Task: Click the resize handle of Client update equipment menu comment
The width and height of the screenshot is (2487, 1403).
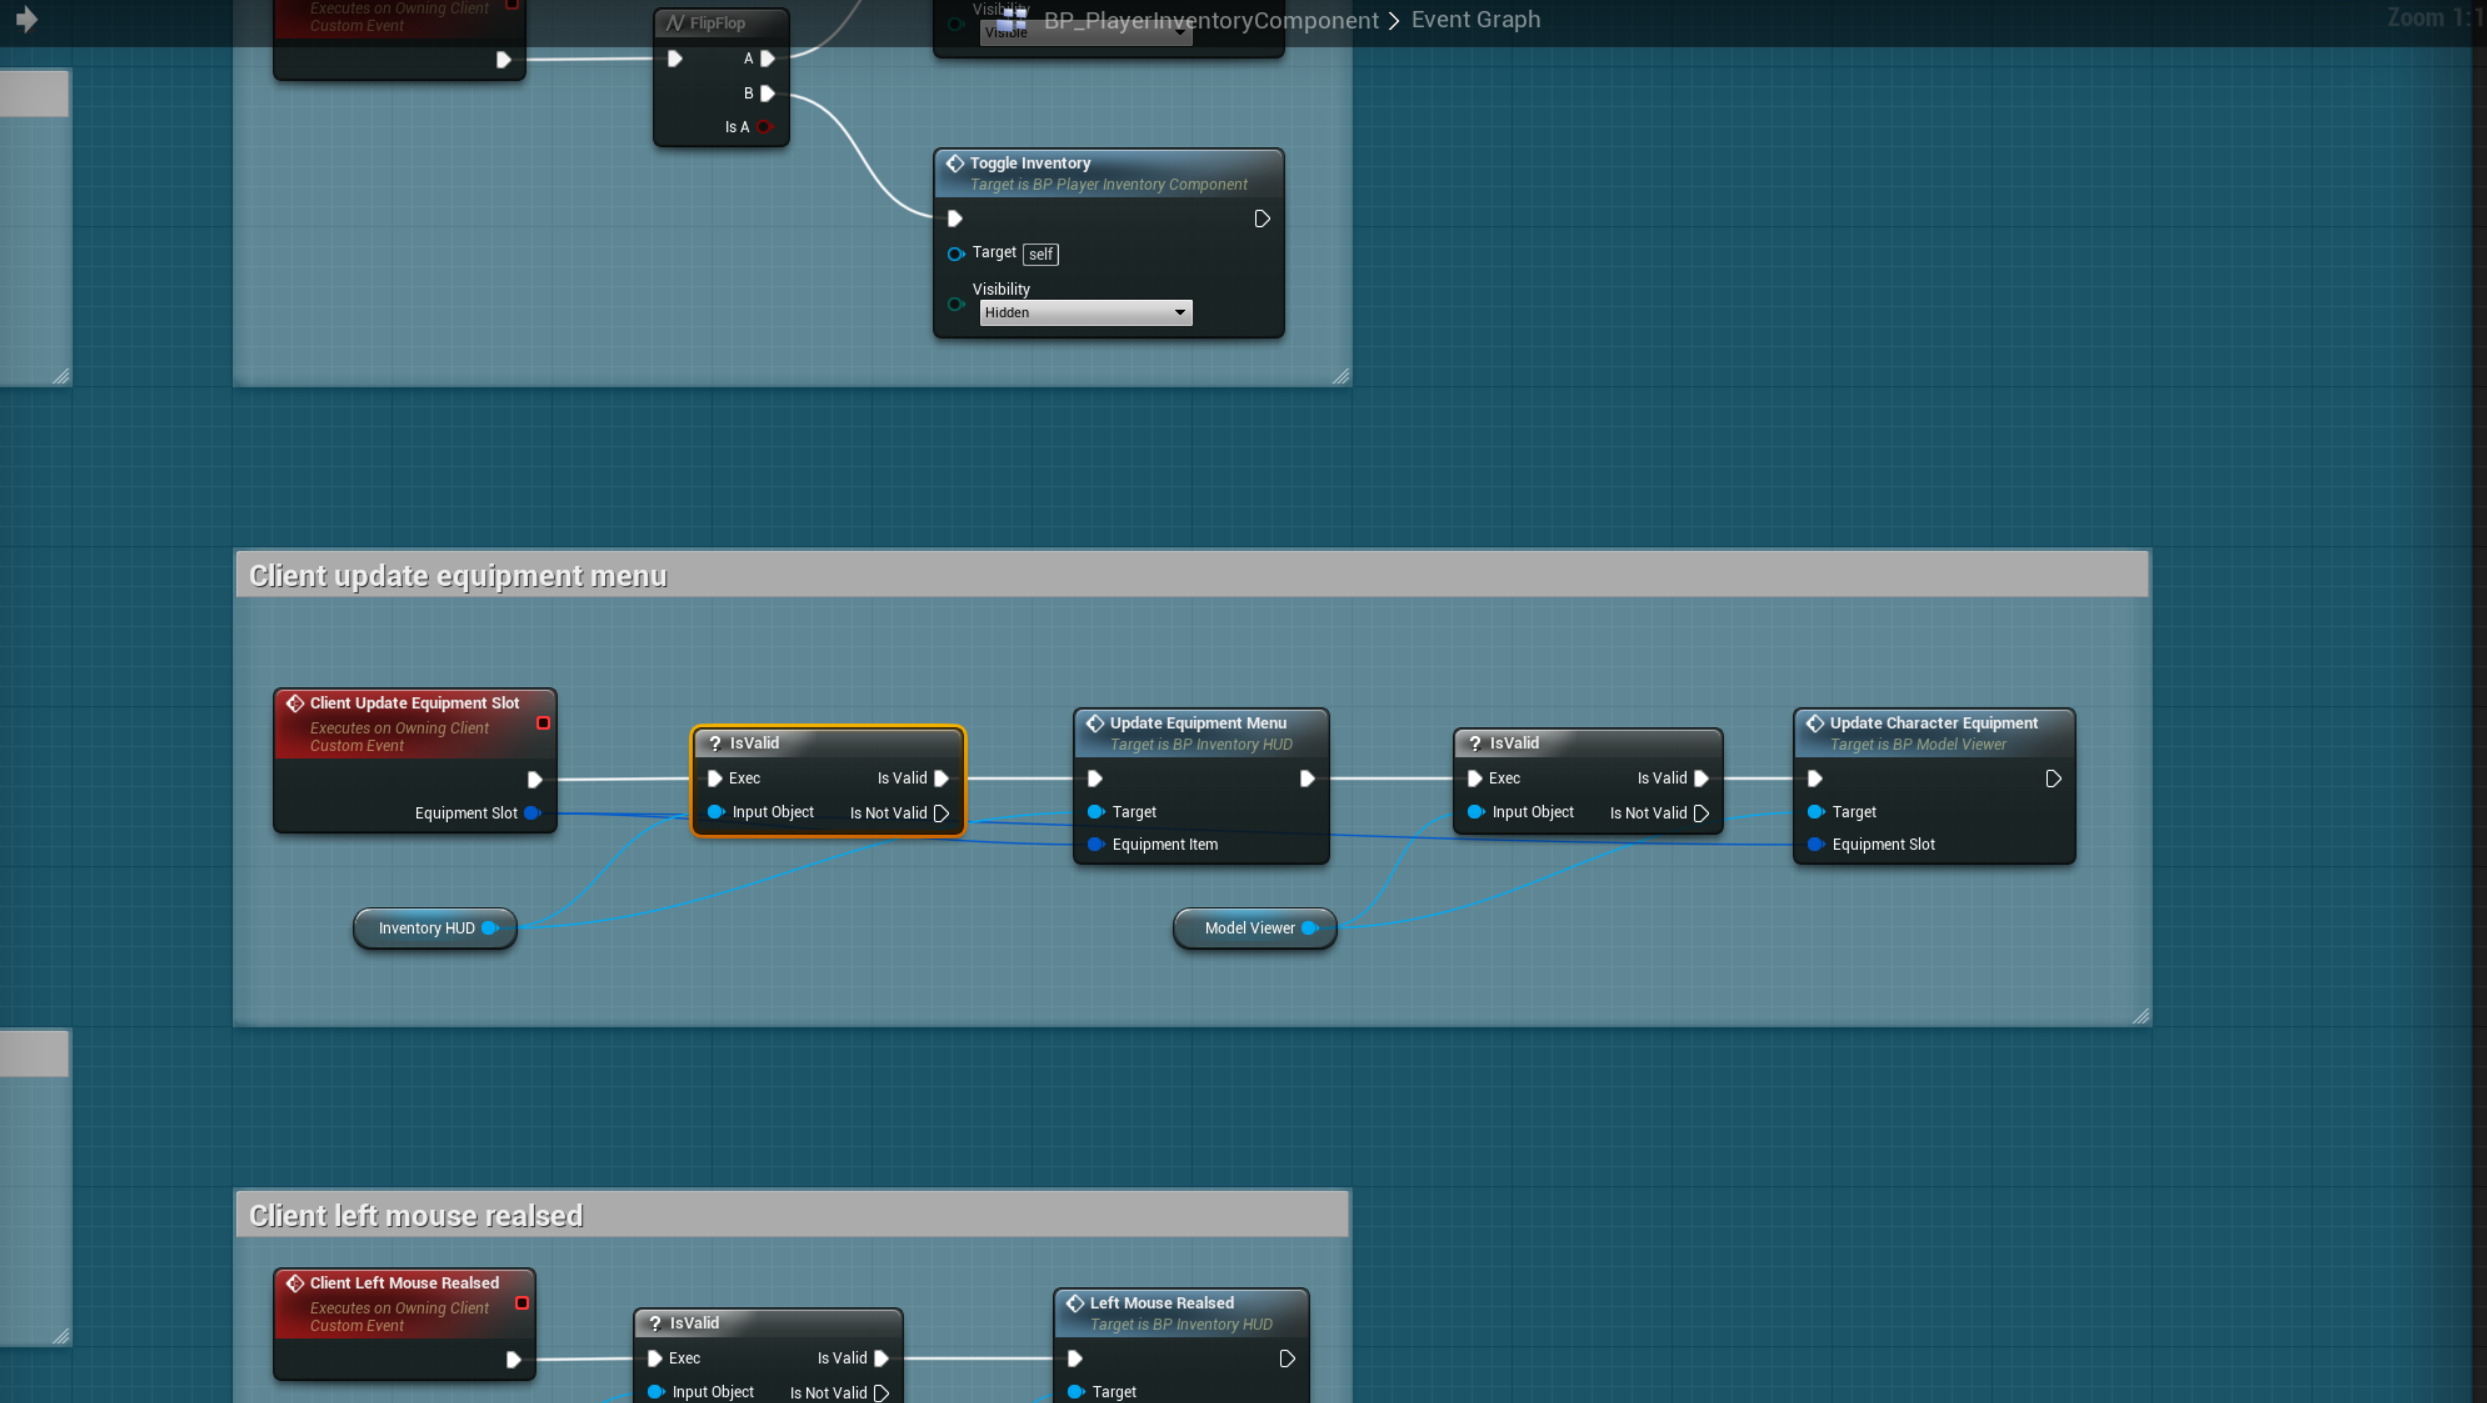Action: tap(2140, 1016)
